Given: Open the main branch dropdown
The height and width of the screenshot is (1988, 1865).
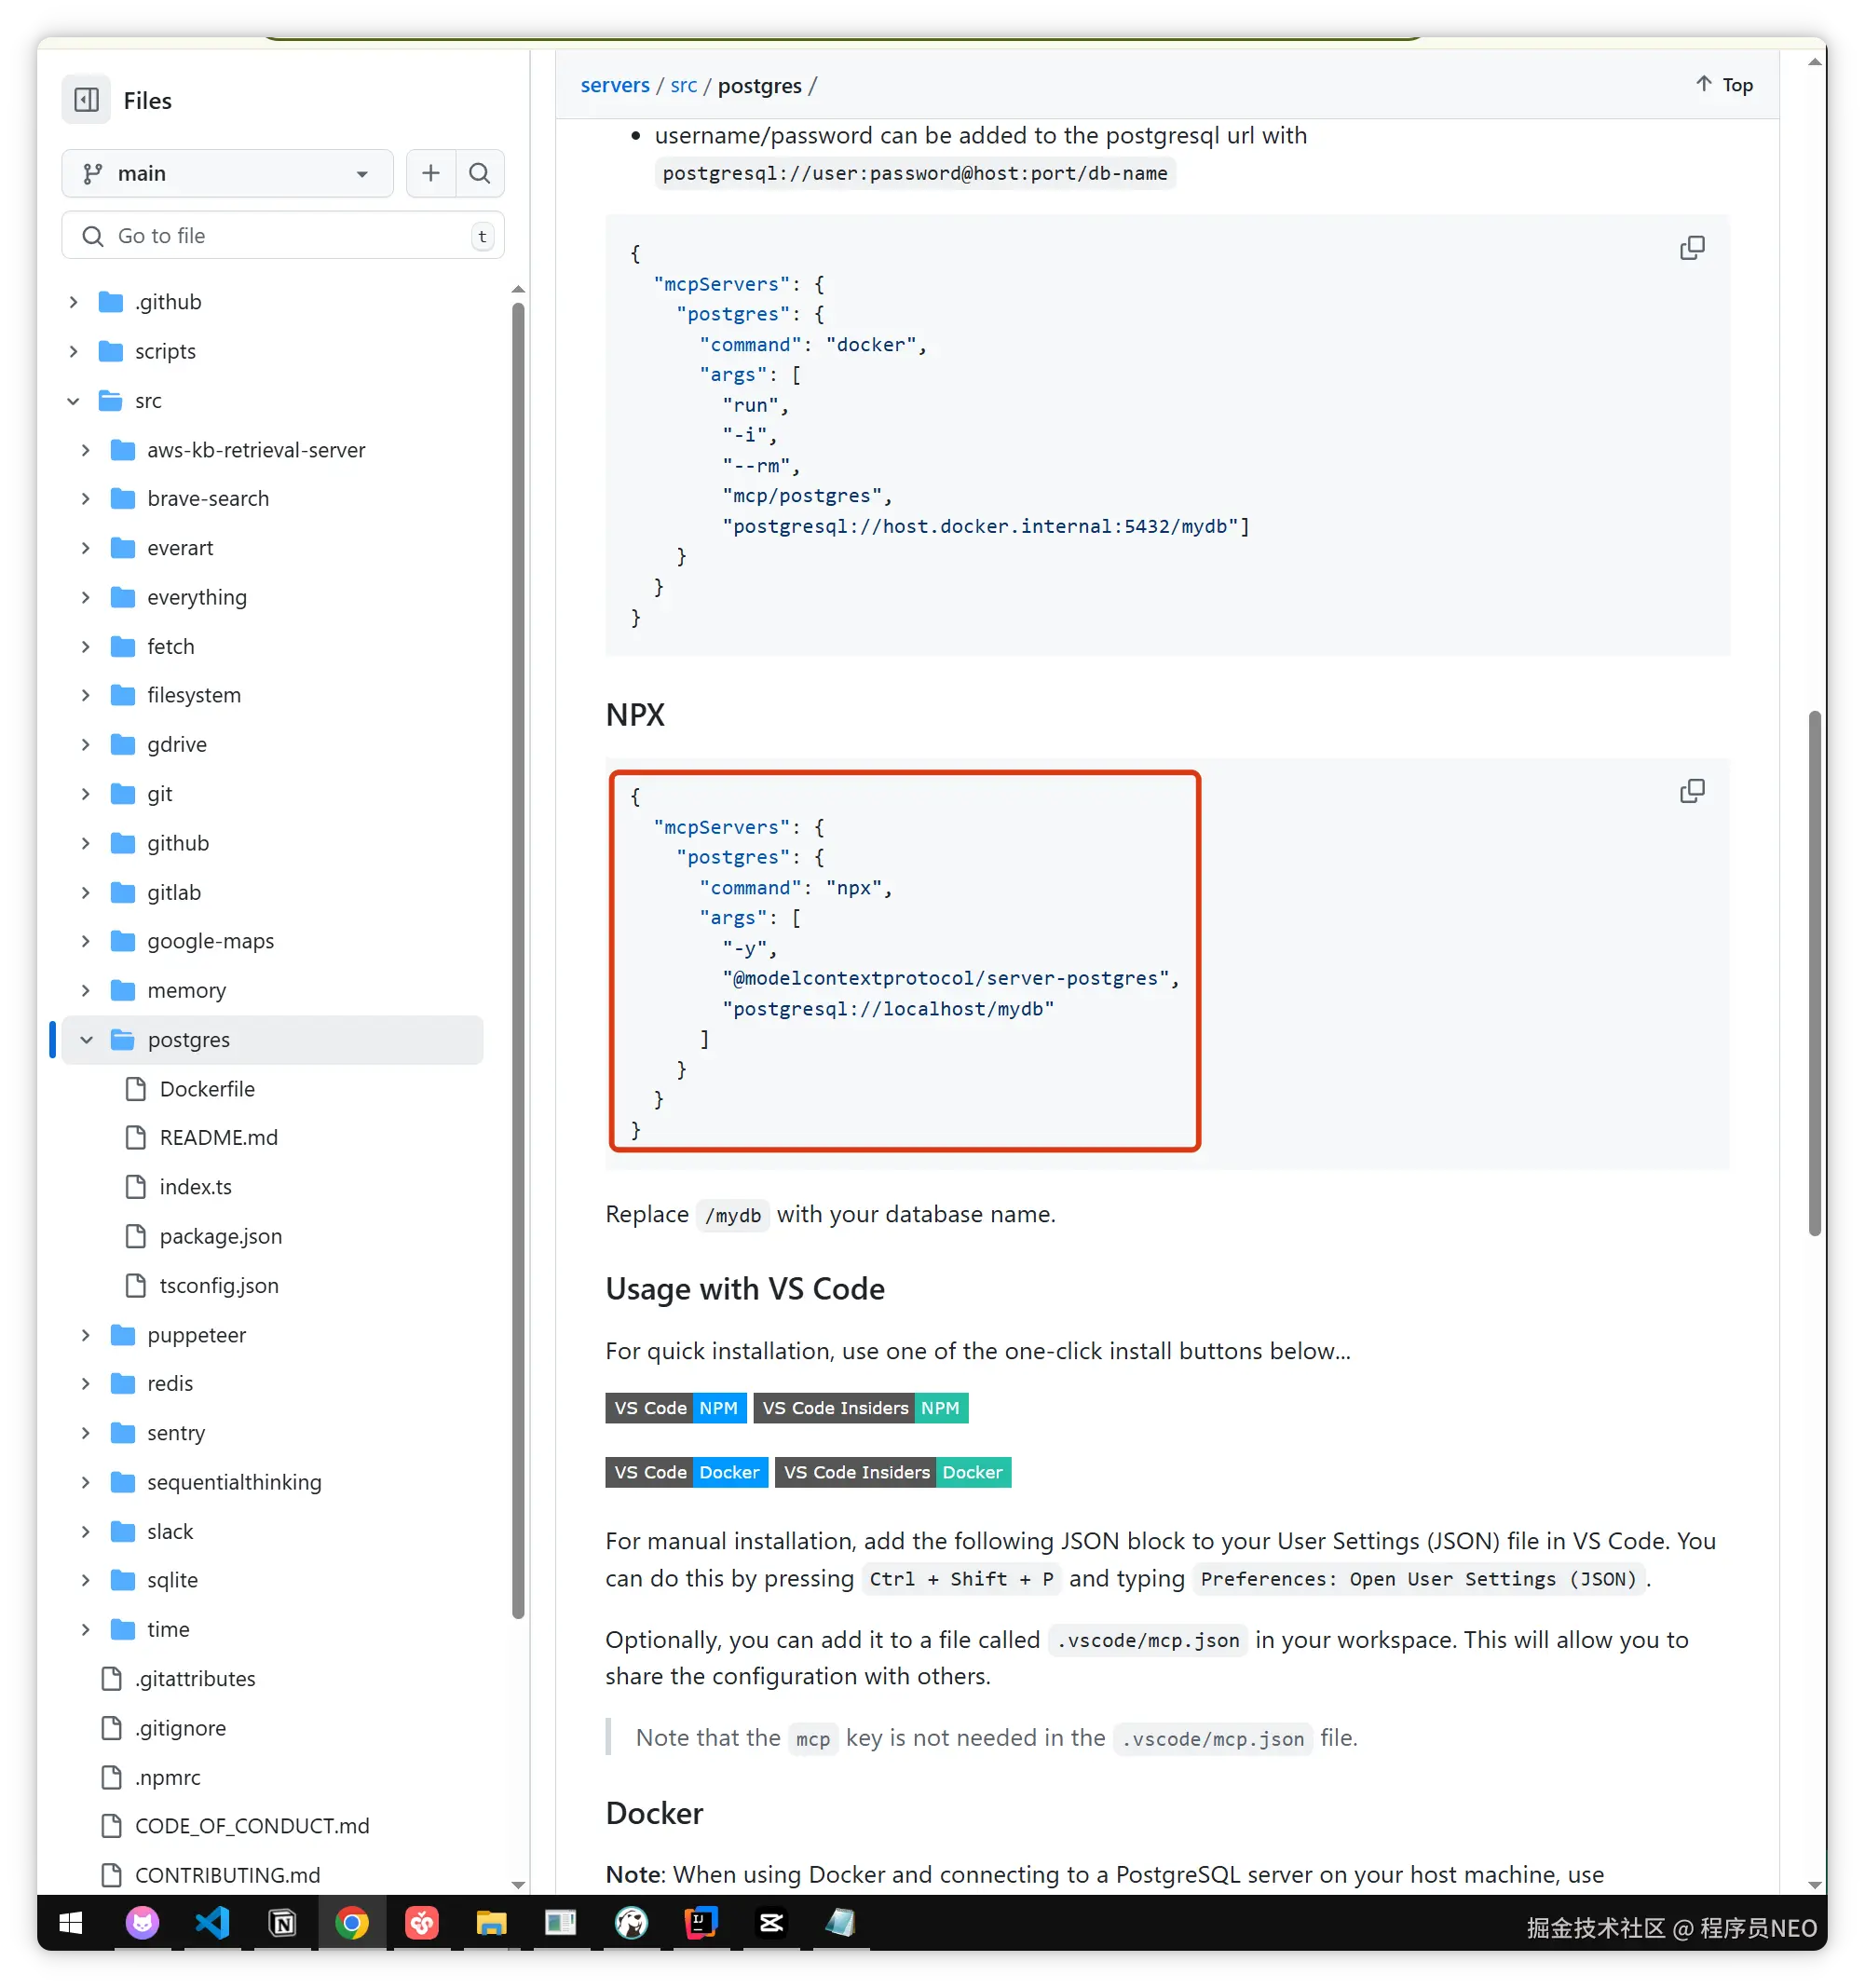Looking at the screenshot, I should (x=227, y=173).
